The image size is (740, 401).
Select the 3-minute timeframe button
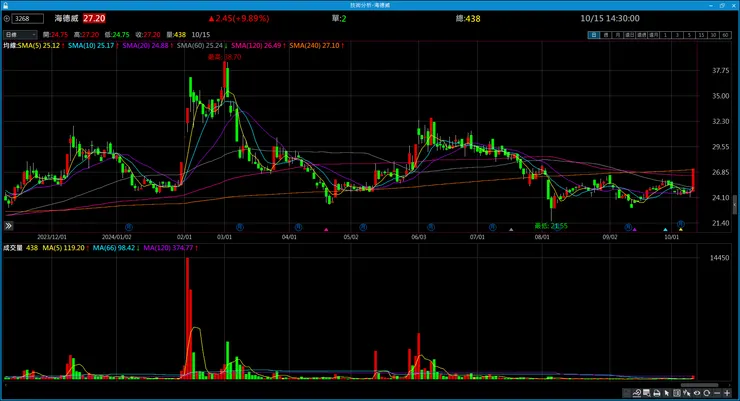[x=677, y=35]
